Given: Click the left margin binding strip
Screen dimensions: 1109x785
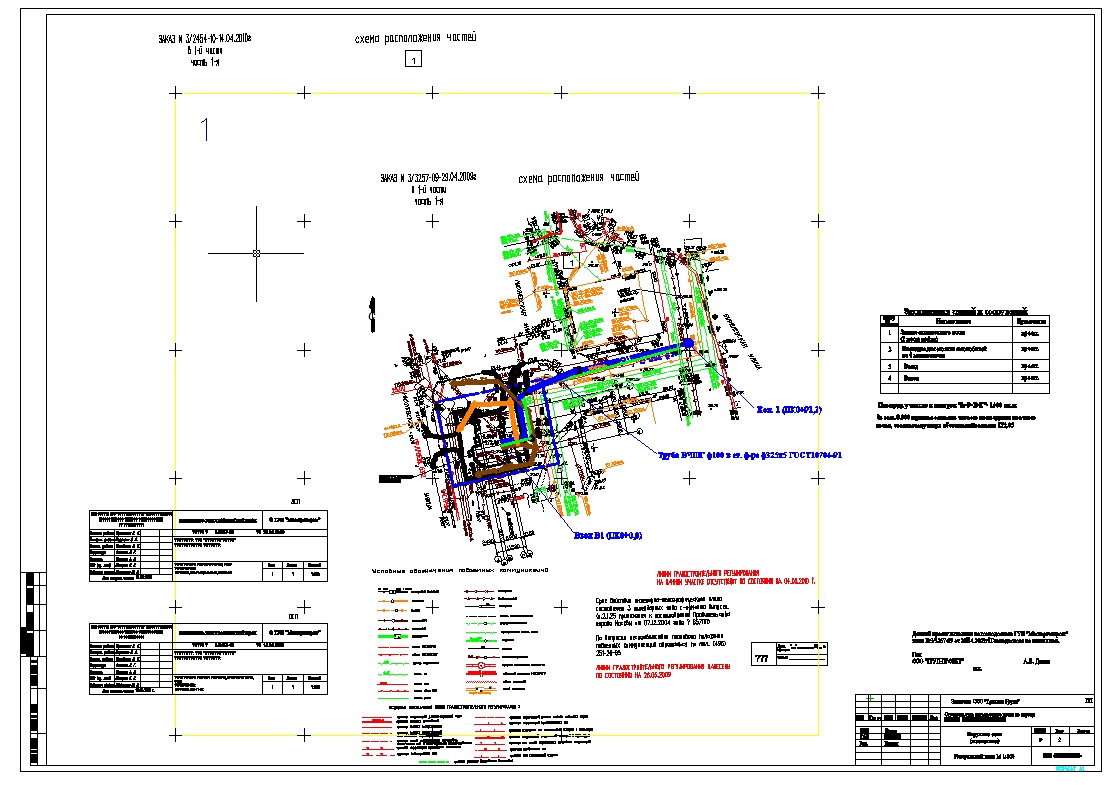Looking at the screenshot, I should click(x=33, y=668).
